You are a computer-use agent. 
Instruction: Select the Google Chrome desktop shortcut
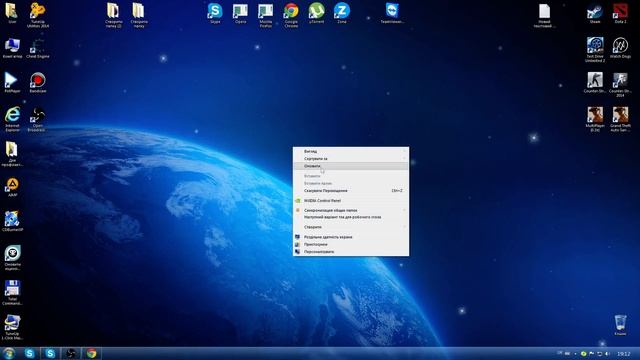coord(291,15)
